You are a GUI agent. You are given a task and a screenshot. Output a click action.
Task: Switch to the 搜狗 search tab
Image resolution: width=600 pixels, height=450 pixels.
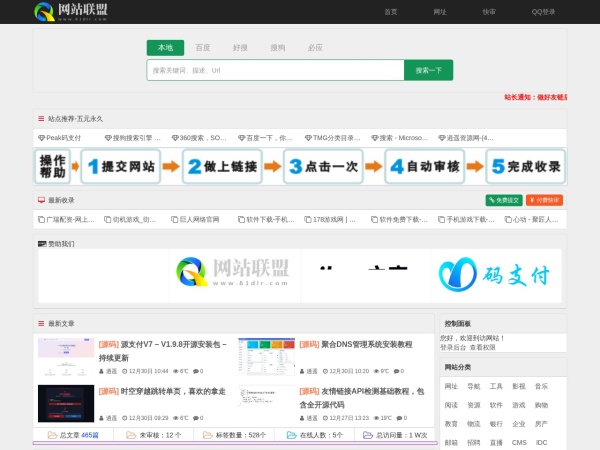tap(278, 47)
